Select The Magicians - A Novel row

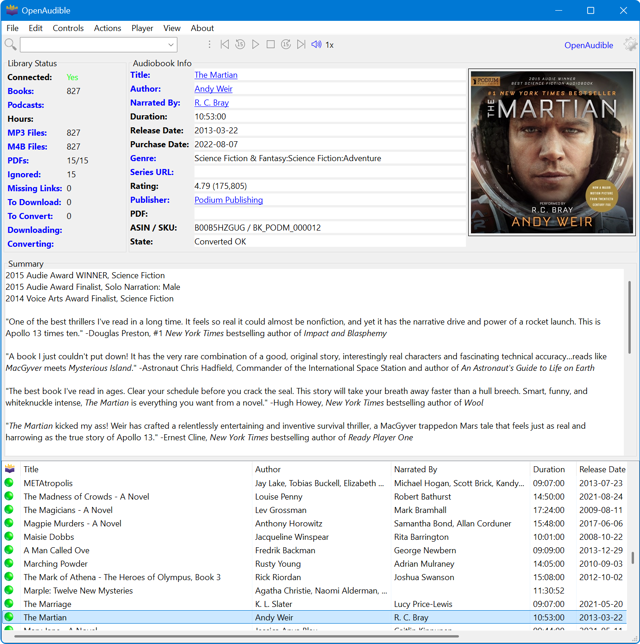(x=315, y=510)
